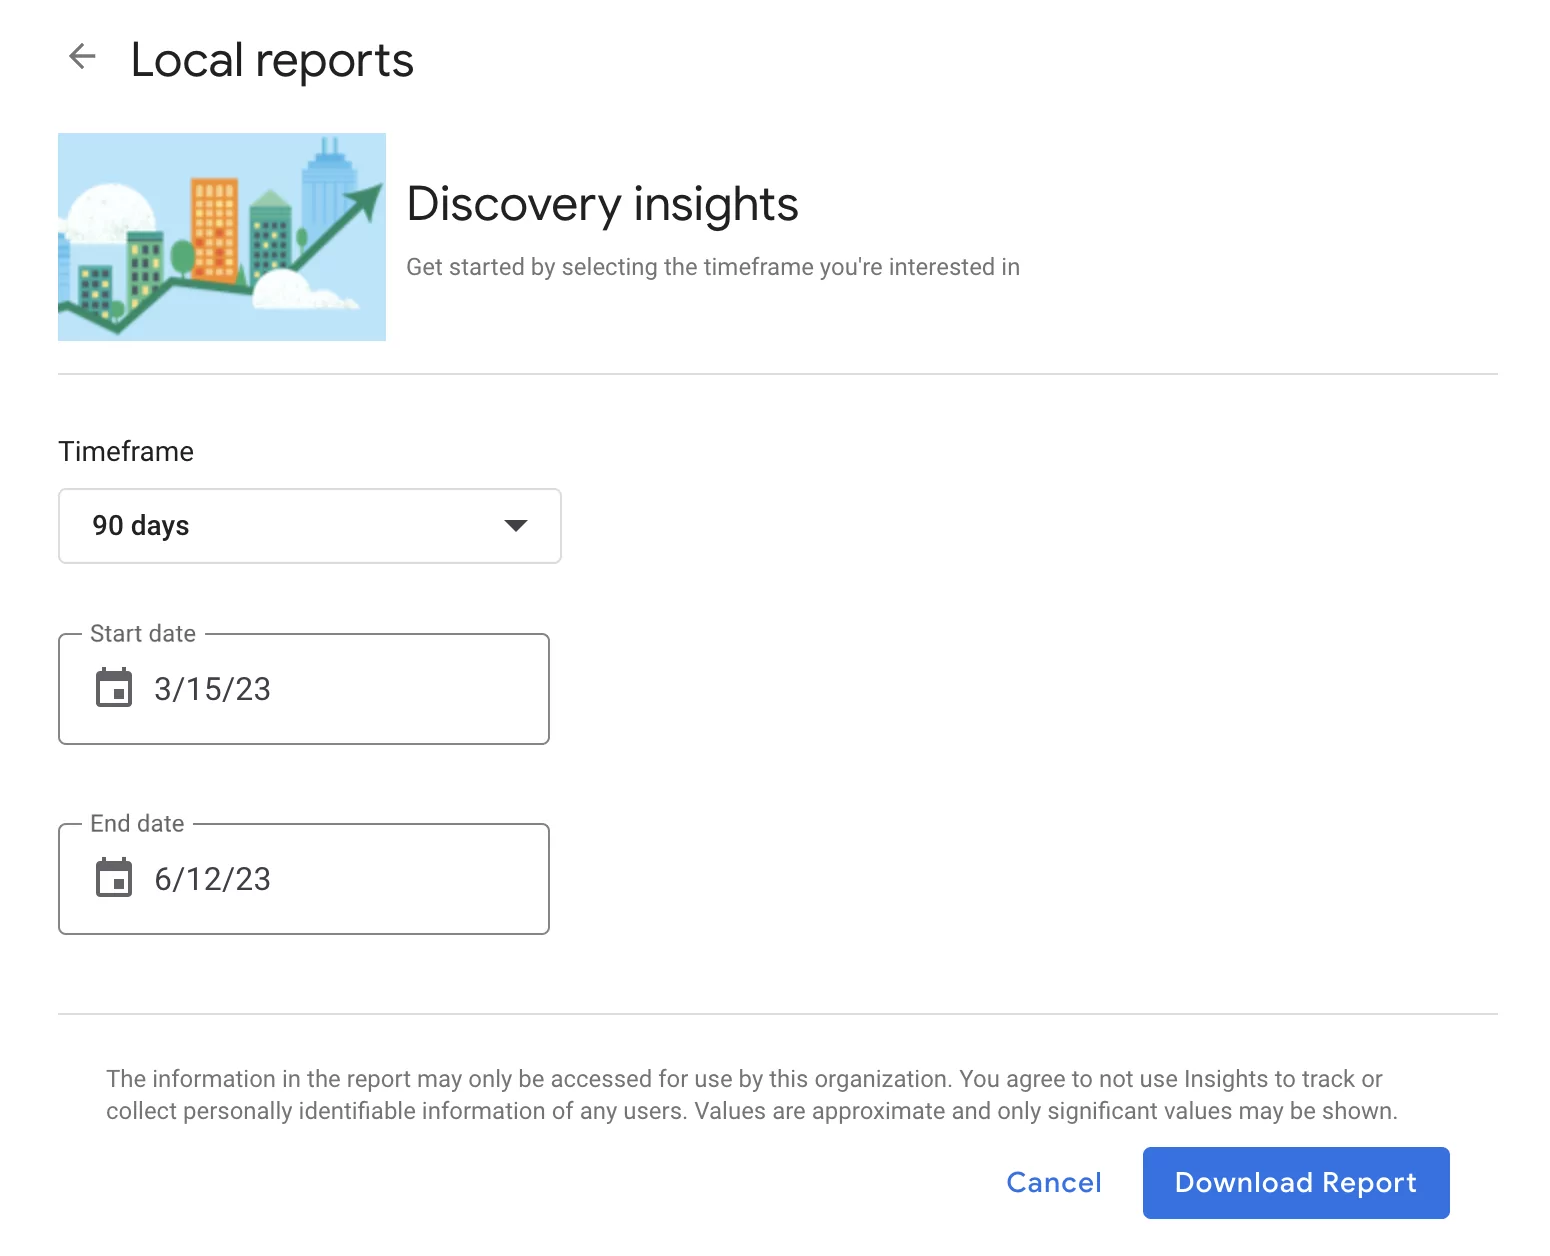Screen dimensions: 1550x1256
Task: Click the Discovery insights heading
Action: coord(602,204)
